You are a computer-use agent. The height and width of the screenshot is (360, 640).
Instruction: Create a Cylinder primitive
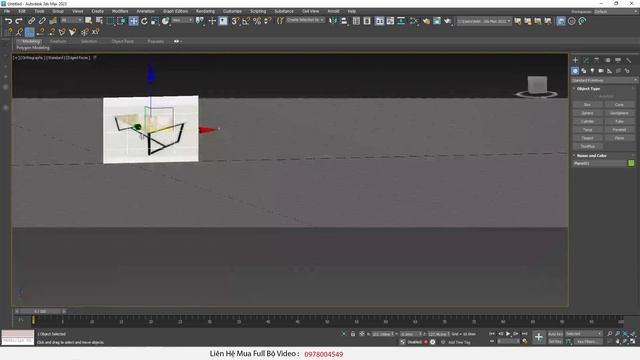587,122
